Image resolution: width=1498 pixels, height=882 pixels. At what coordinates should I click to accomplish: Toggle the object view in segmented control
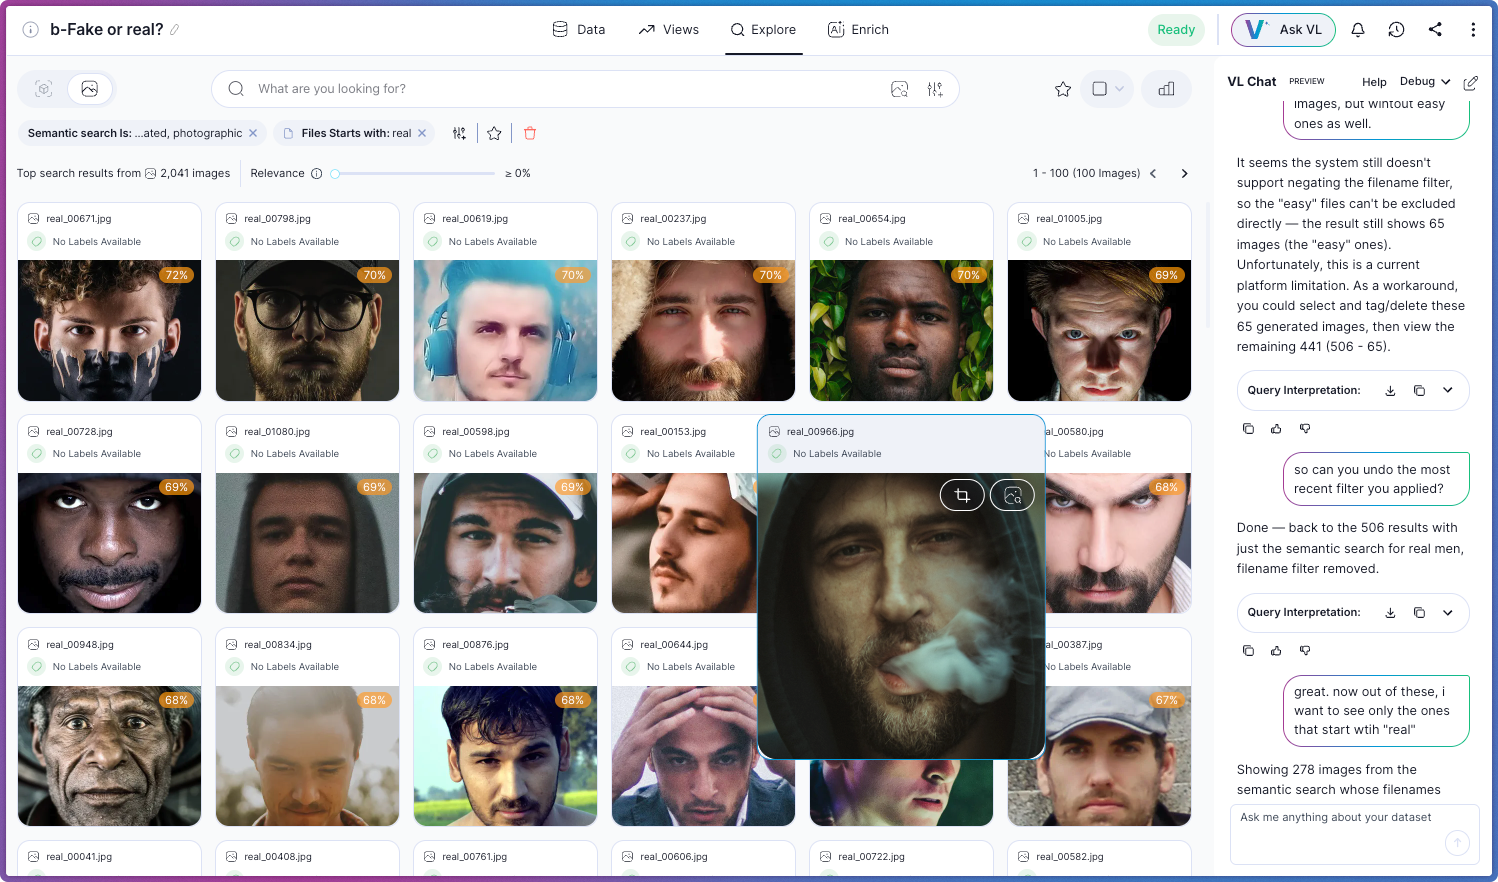tap(43, 89)
